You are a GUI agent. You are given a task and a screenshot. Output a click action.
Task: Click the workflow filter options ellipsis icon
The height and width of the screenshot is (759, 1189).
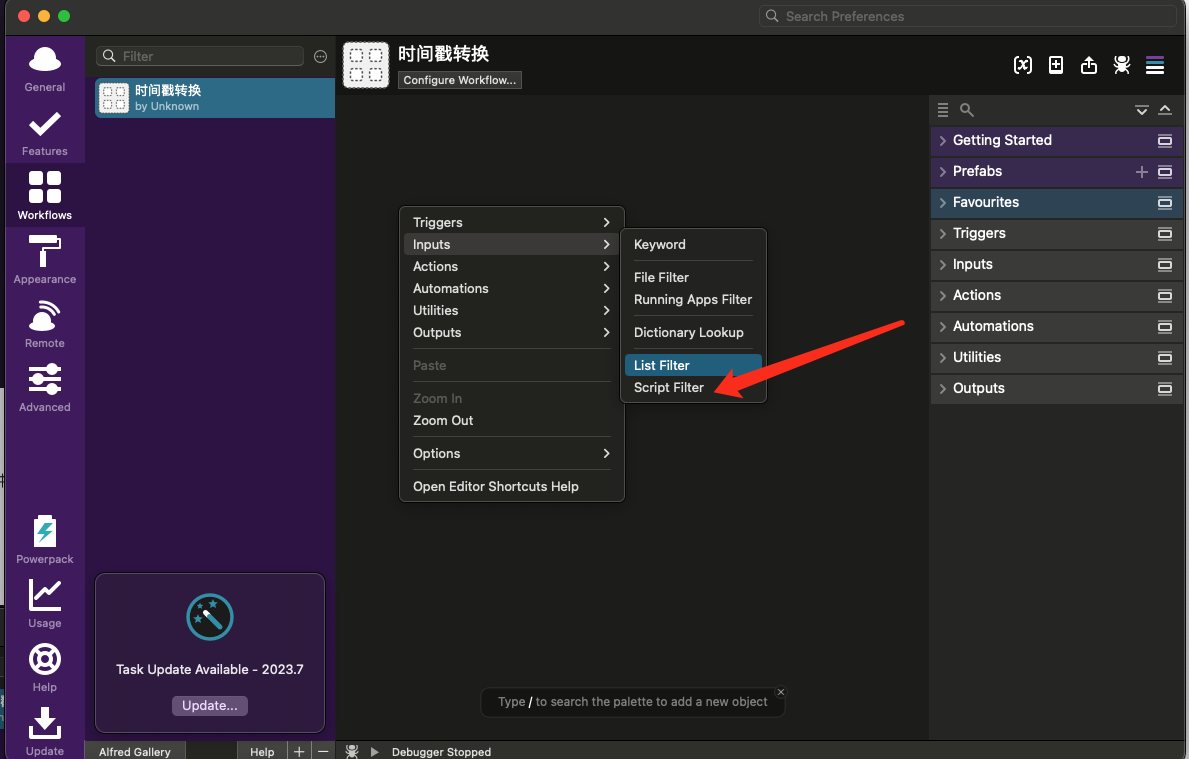point(321,56)
